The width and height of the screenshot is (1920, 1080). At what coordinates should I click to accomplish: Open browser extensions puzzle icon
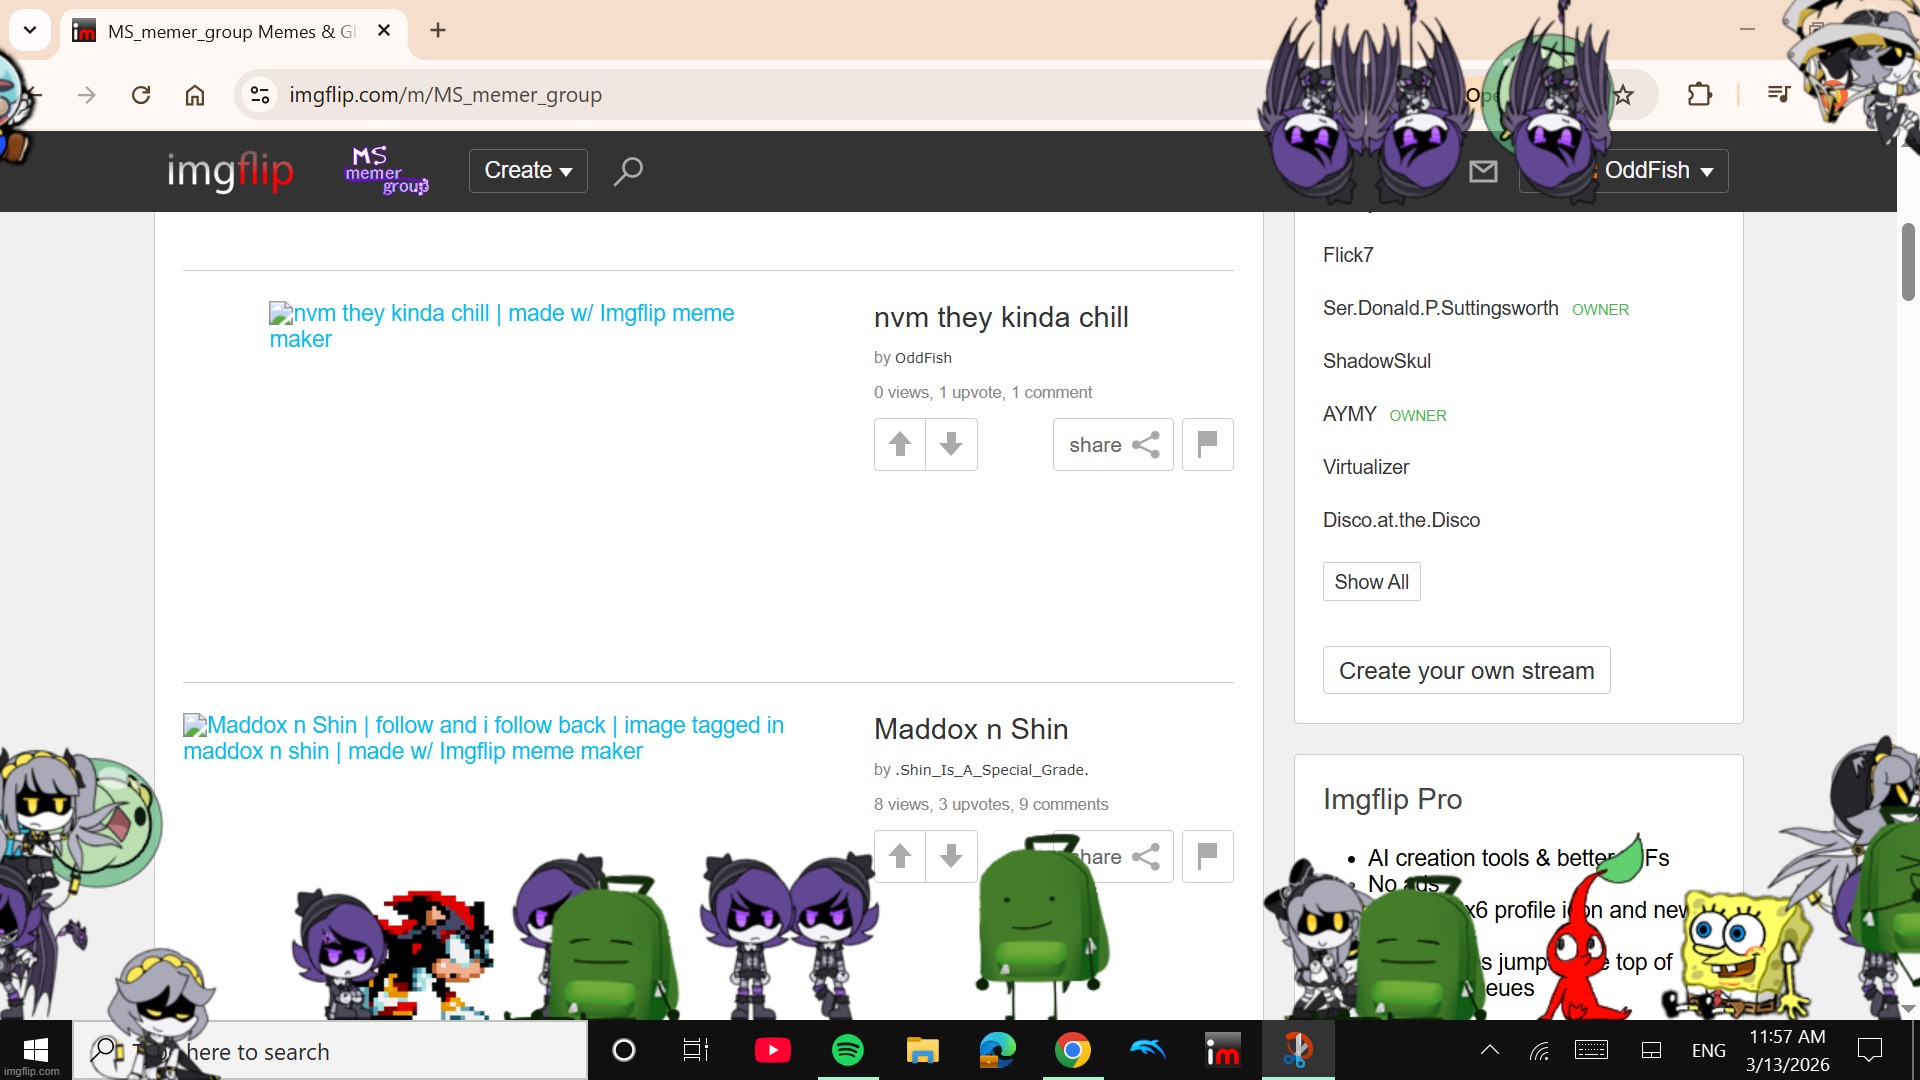pos(1699,95)
